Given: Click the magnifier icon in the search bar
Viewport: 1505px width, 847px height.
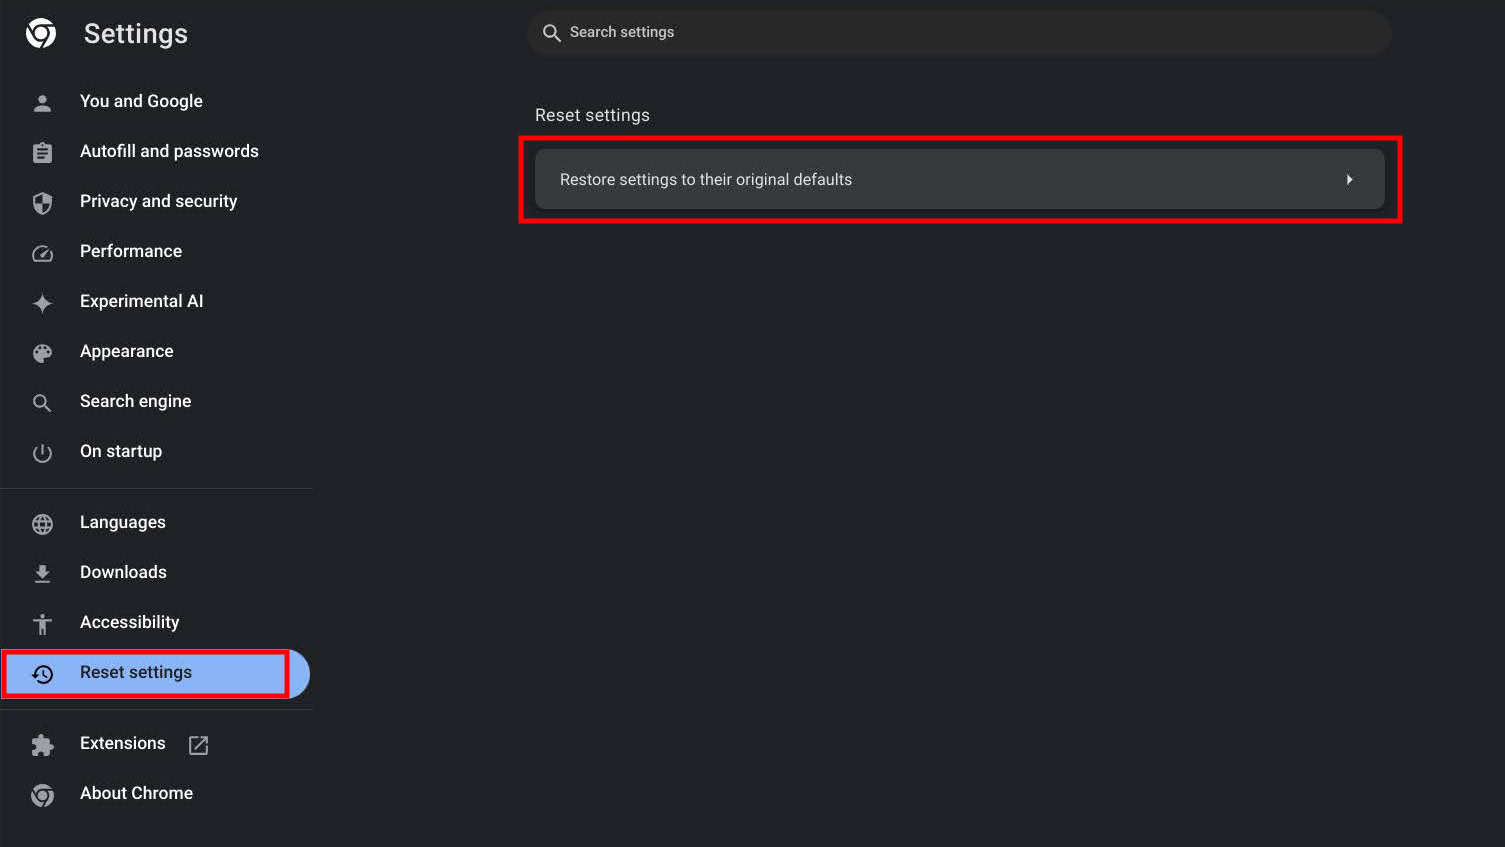Looking at the screenshot, I should point(551,33).
